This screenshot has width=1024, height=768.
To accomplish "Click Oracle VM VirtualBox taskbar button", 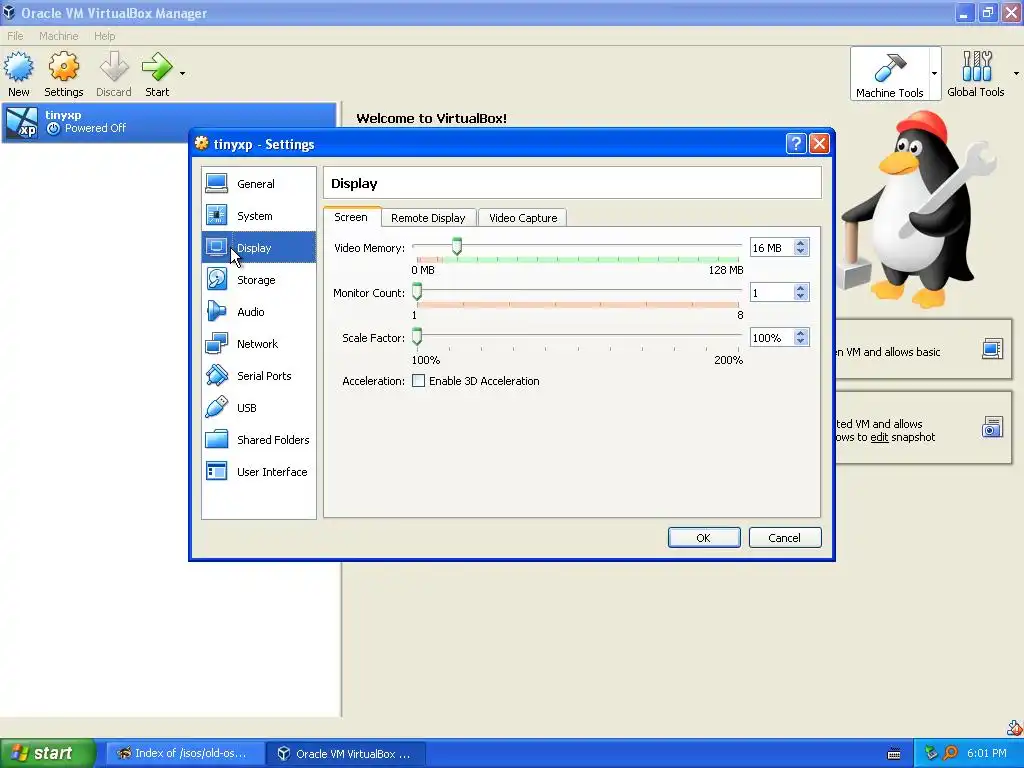I will click(x=346, y=753).
